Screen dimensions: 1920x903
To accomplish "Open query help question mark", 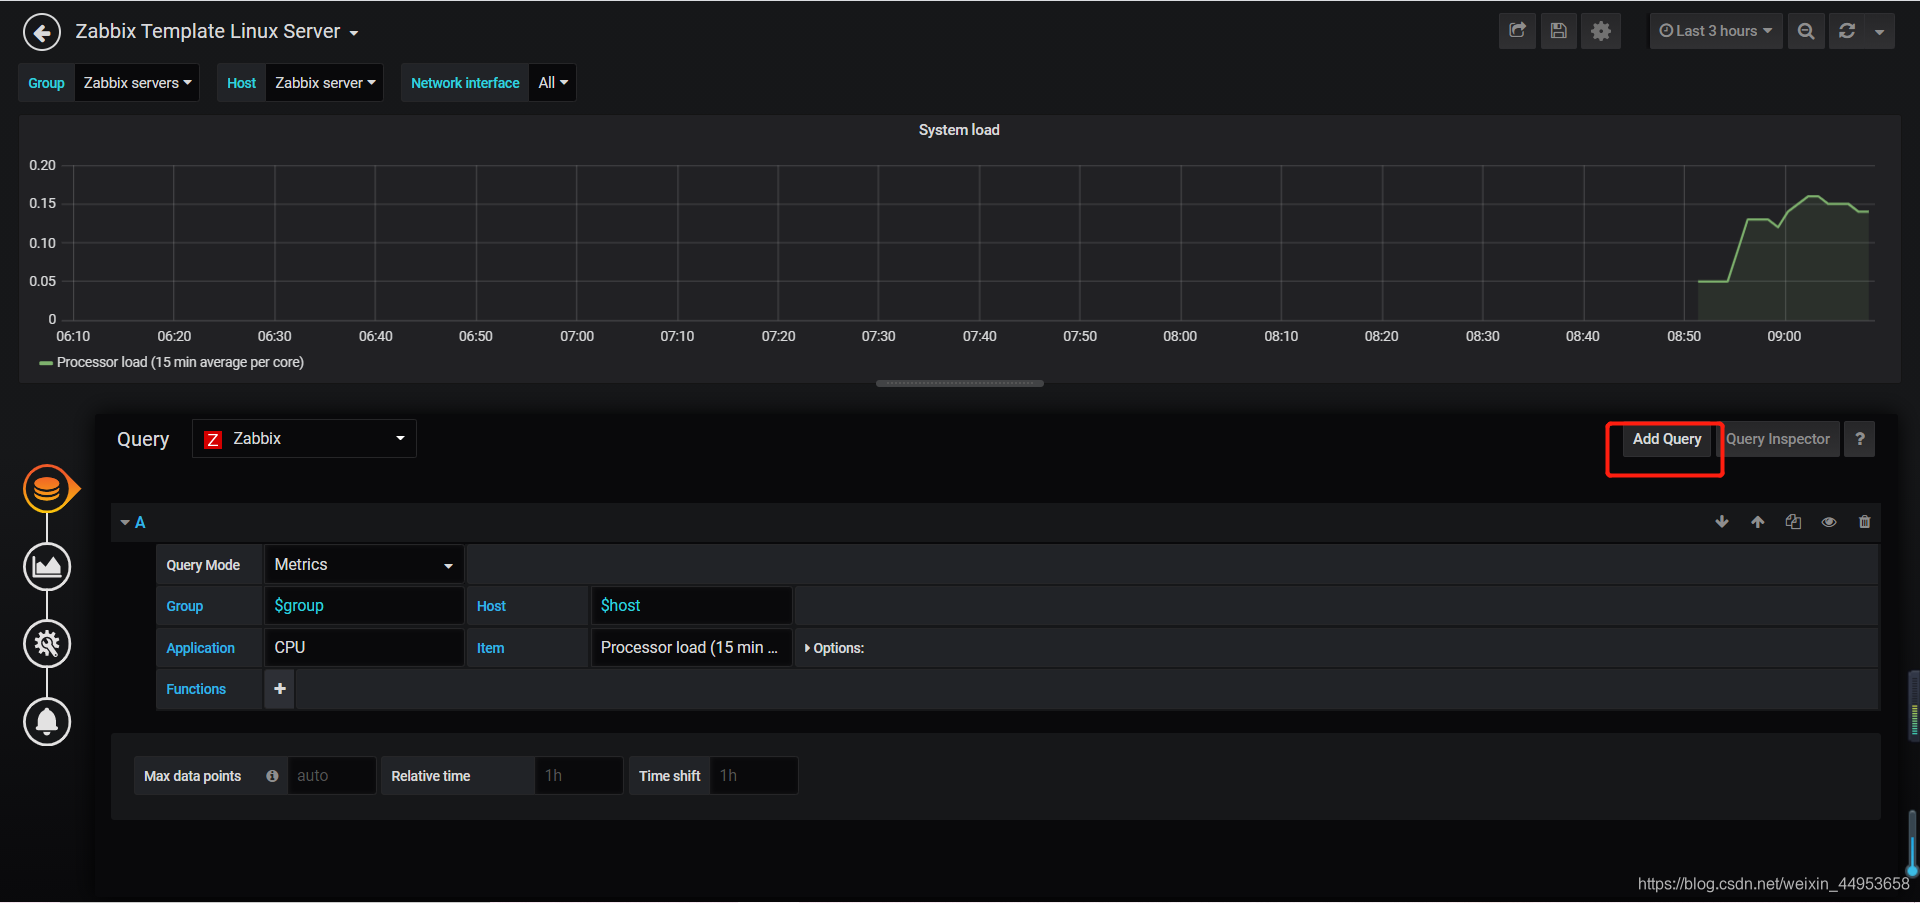I will (1859, 439).
